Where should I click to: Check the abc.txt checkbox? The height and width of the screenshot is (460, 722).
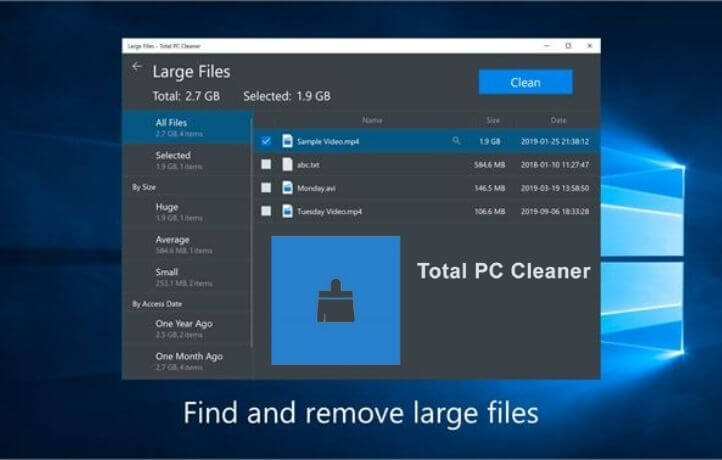pos(266,164)
